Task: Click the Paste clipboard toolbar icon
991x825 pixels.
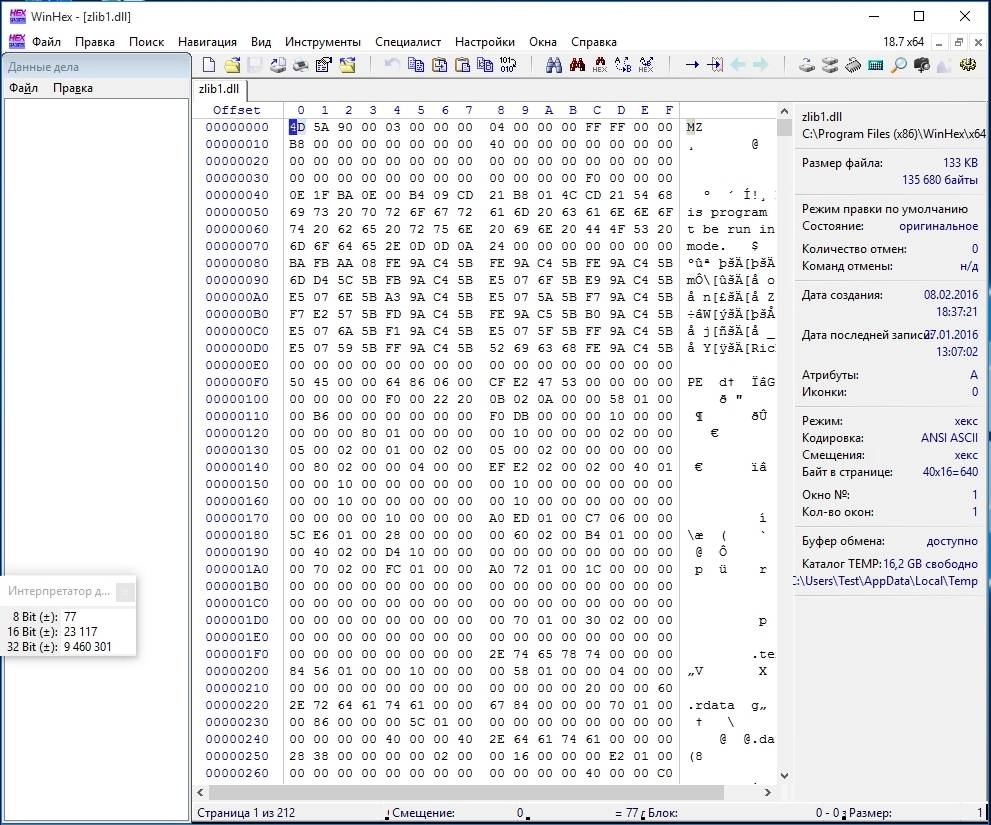Action: tap(462, 64)
